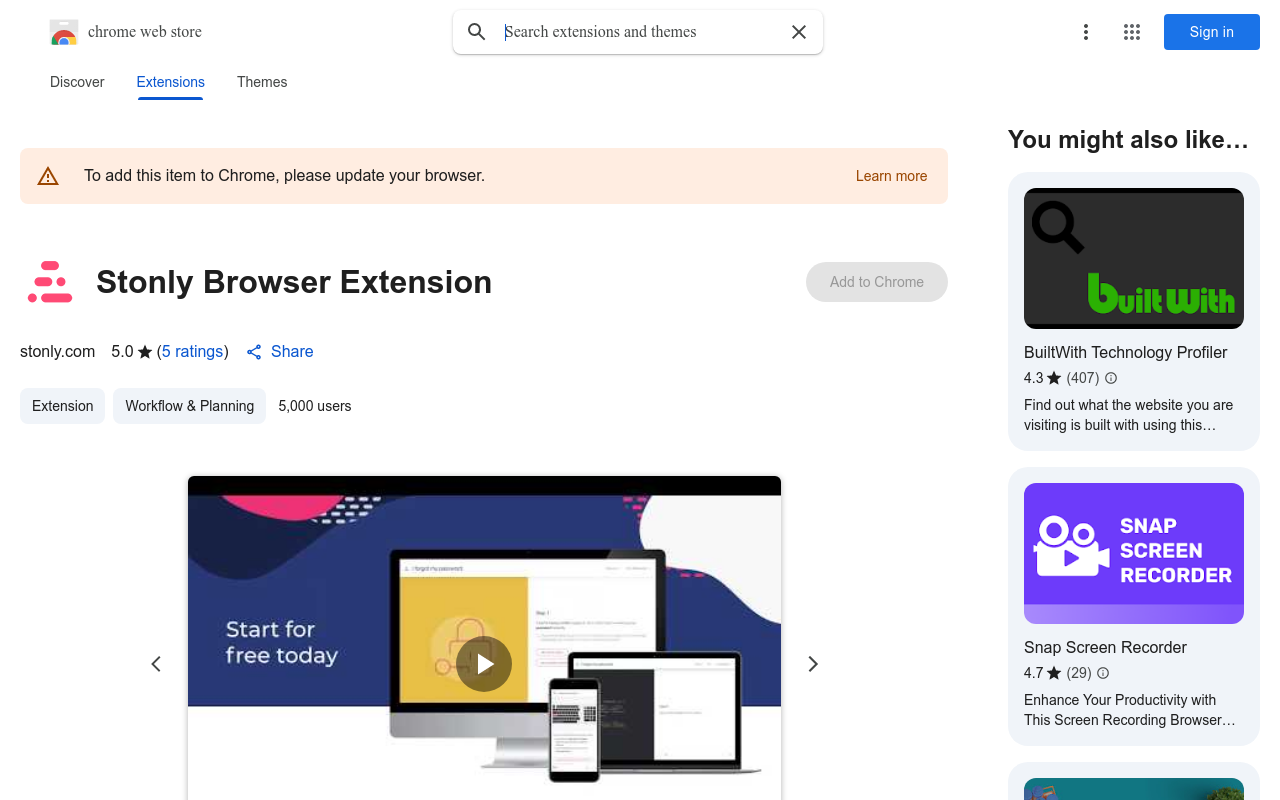Show the previous screenshot with left arrow
1280x800 pixels.
(156, 664)
